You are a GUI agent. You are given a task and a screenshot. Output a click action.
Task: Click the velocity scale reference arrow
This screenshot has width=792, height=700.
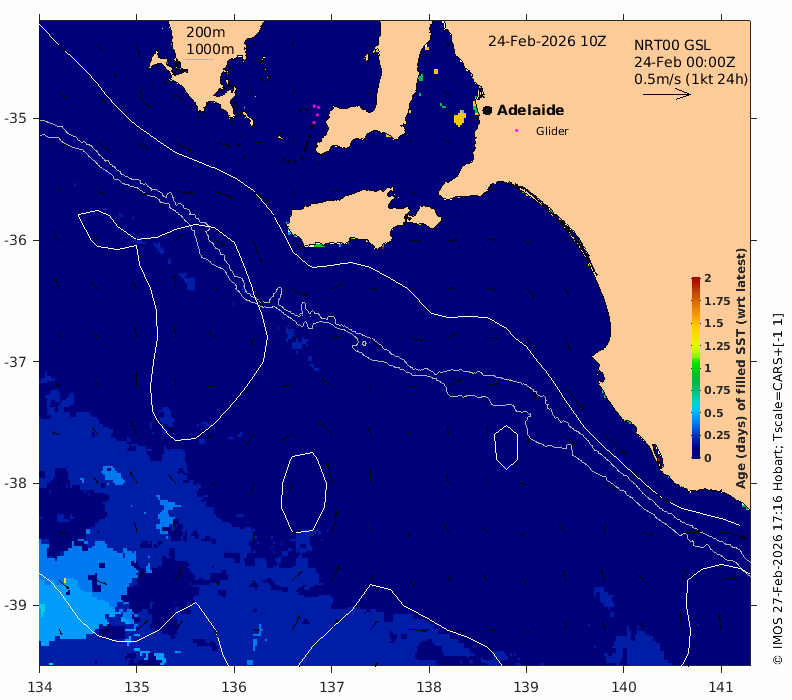click(667, 94)
